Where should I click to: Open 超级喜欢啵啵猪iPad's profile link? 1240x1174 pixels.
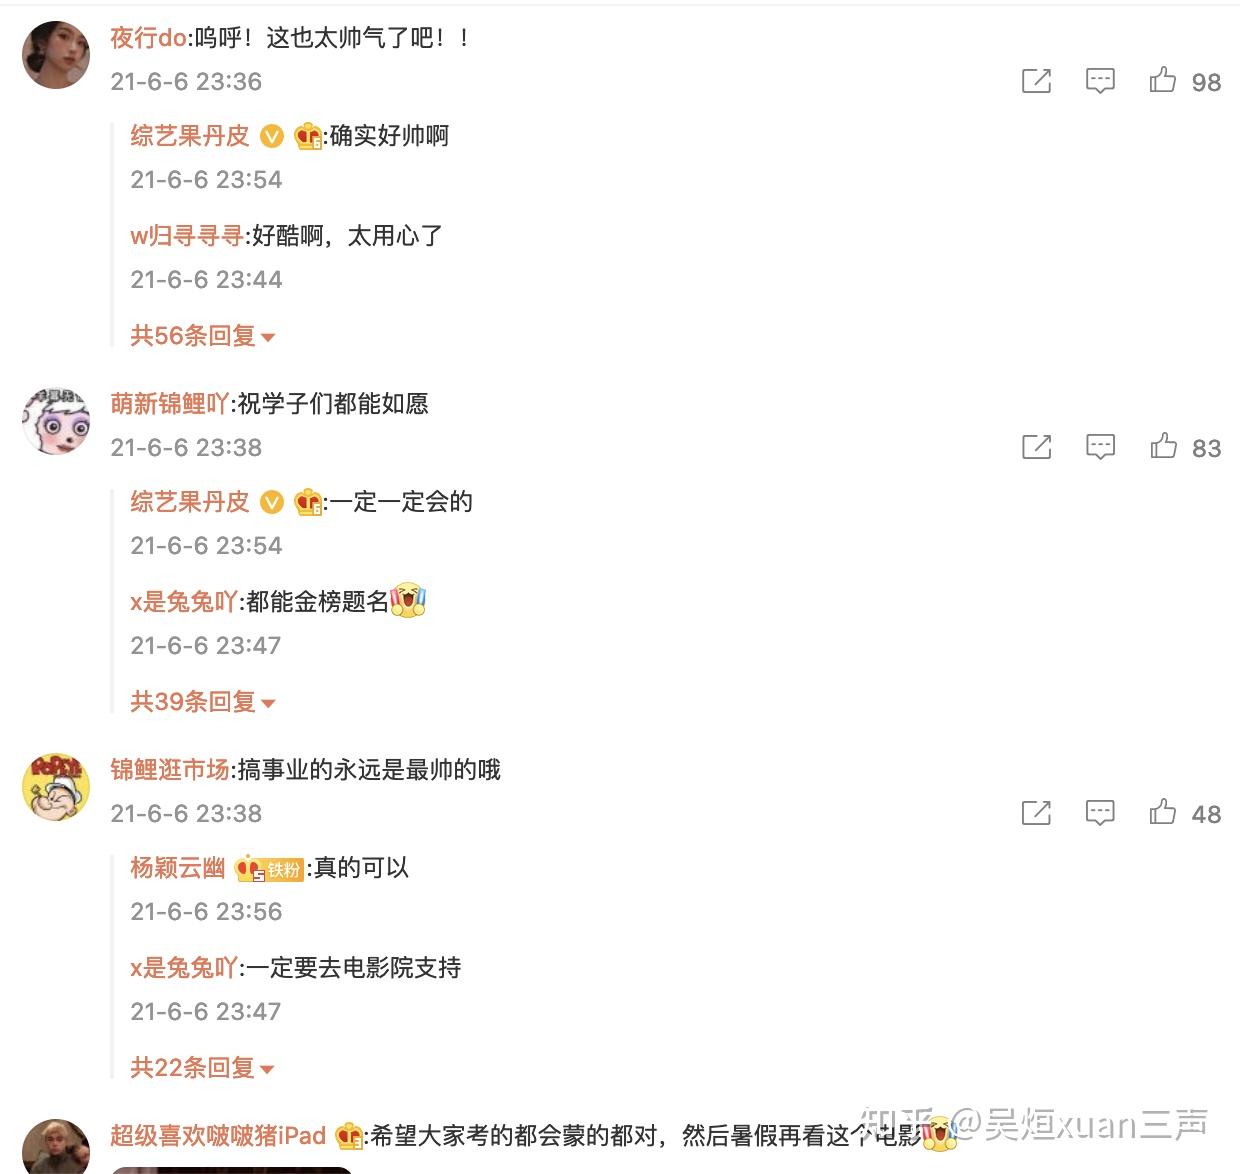pos(218,1136)
